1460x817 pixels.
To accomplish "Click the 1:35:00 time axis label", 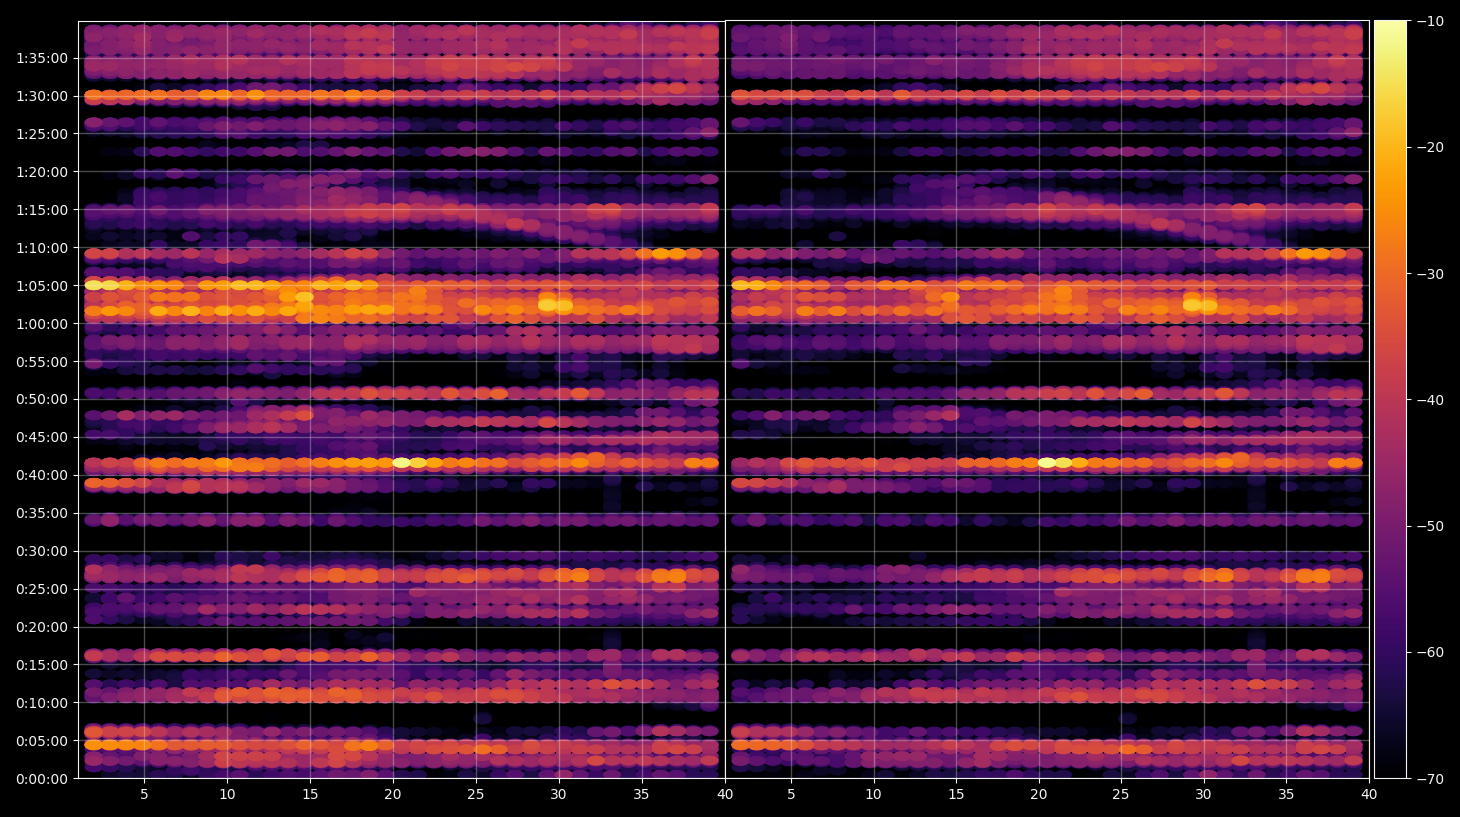I will coord(42,58).
